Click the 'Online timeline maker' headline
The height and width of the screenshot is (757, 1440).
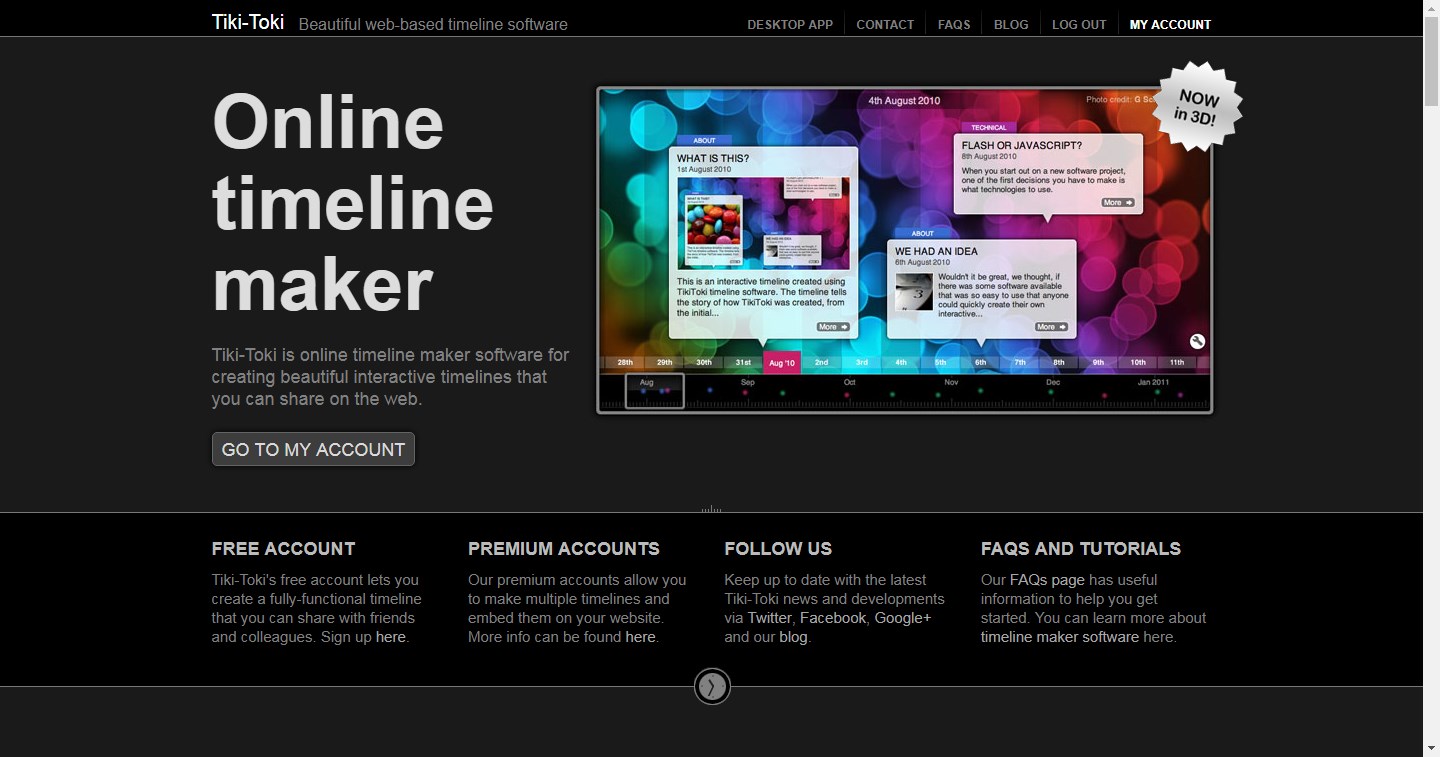click(x=353, y=203)
